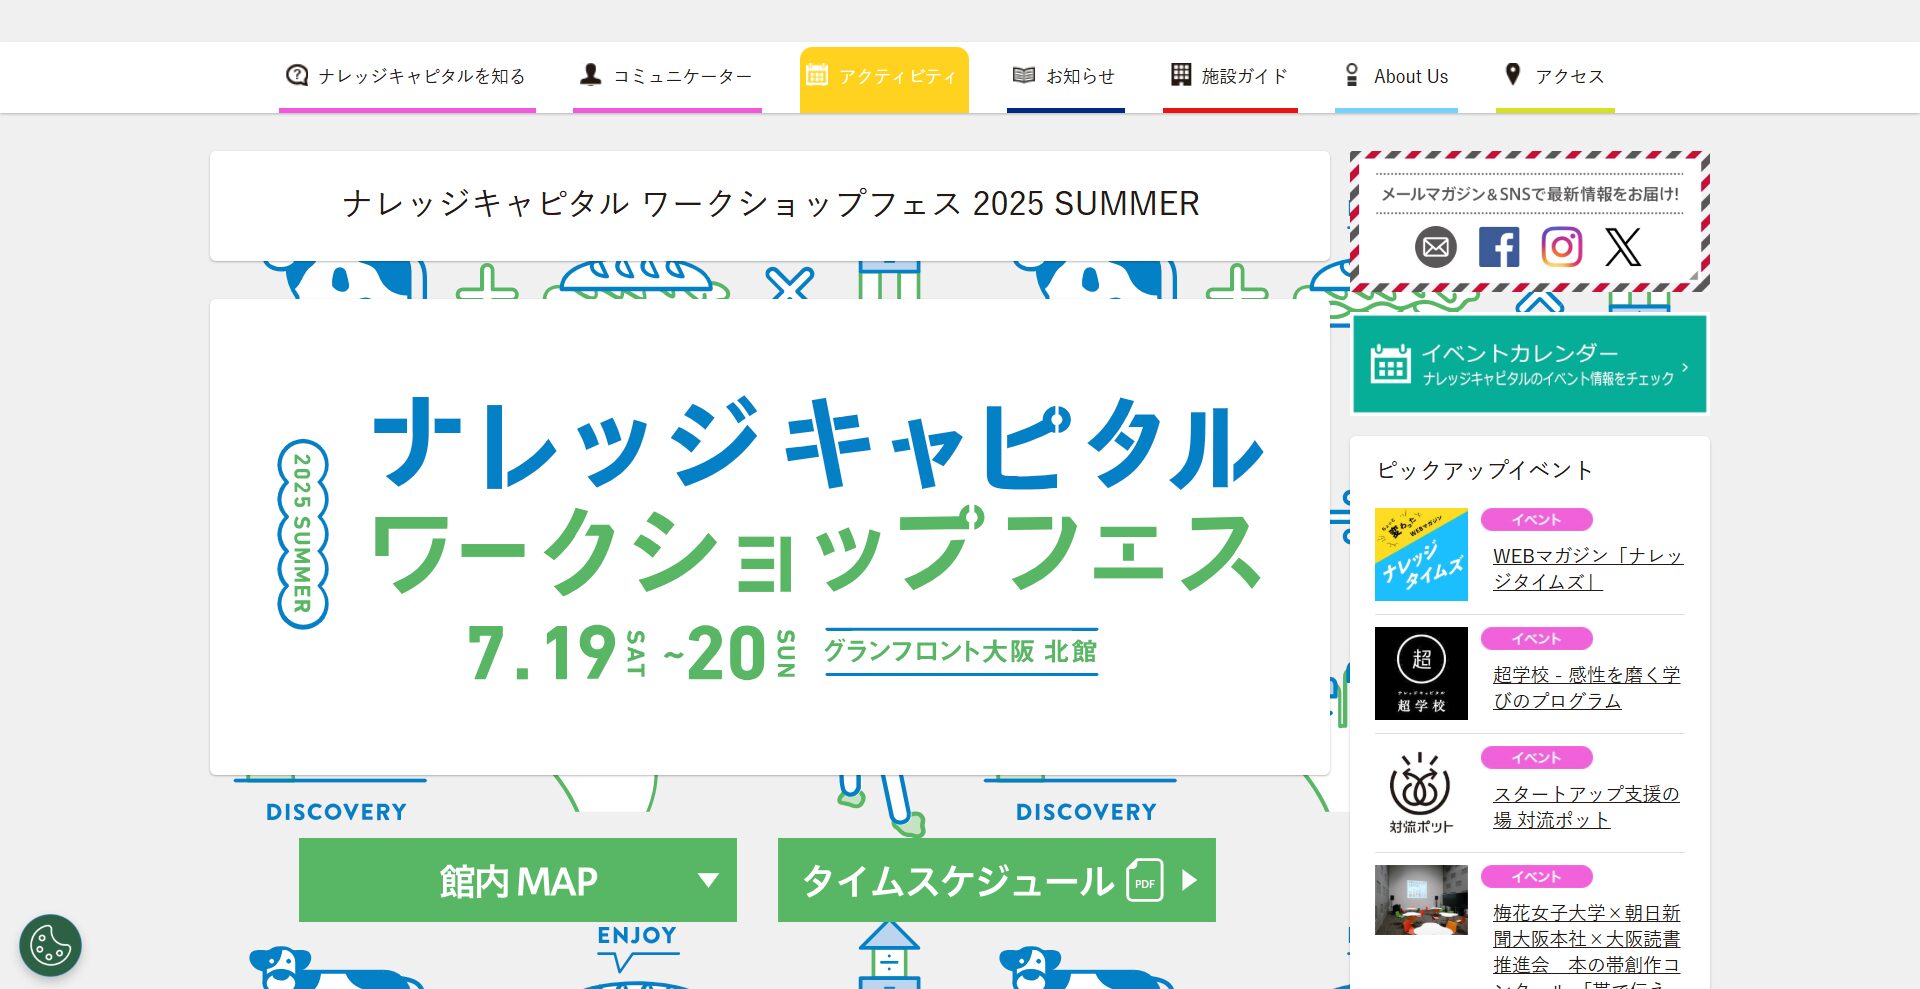This screenshot has width=1920, height=989.
Task: Open the Instagram icon
Action: (x=1562, y=247)
